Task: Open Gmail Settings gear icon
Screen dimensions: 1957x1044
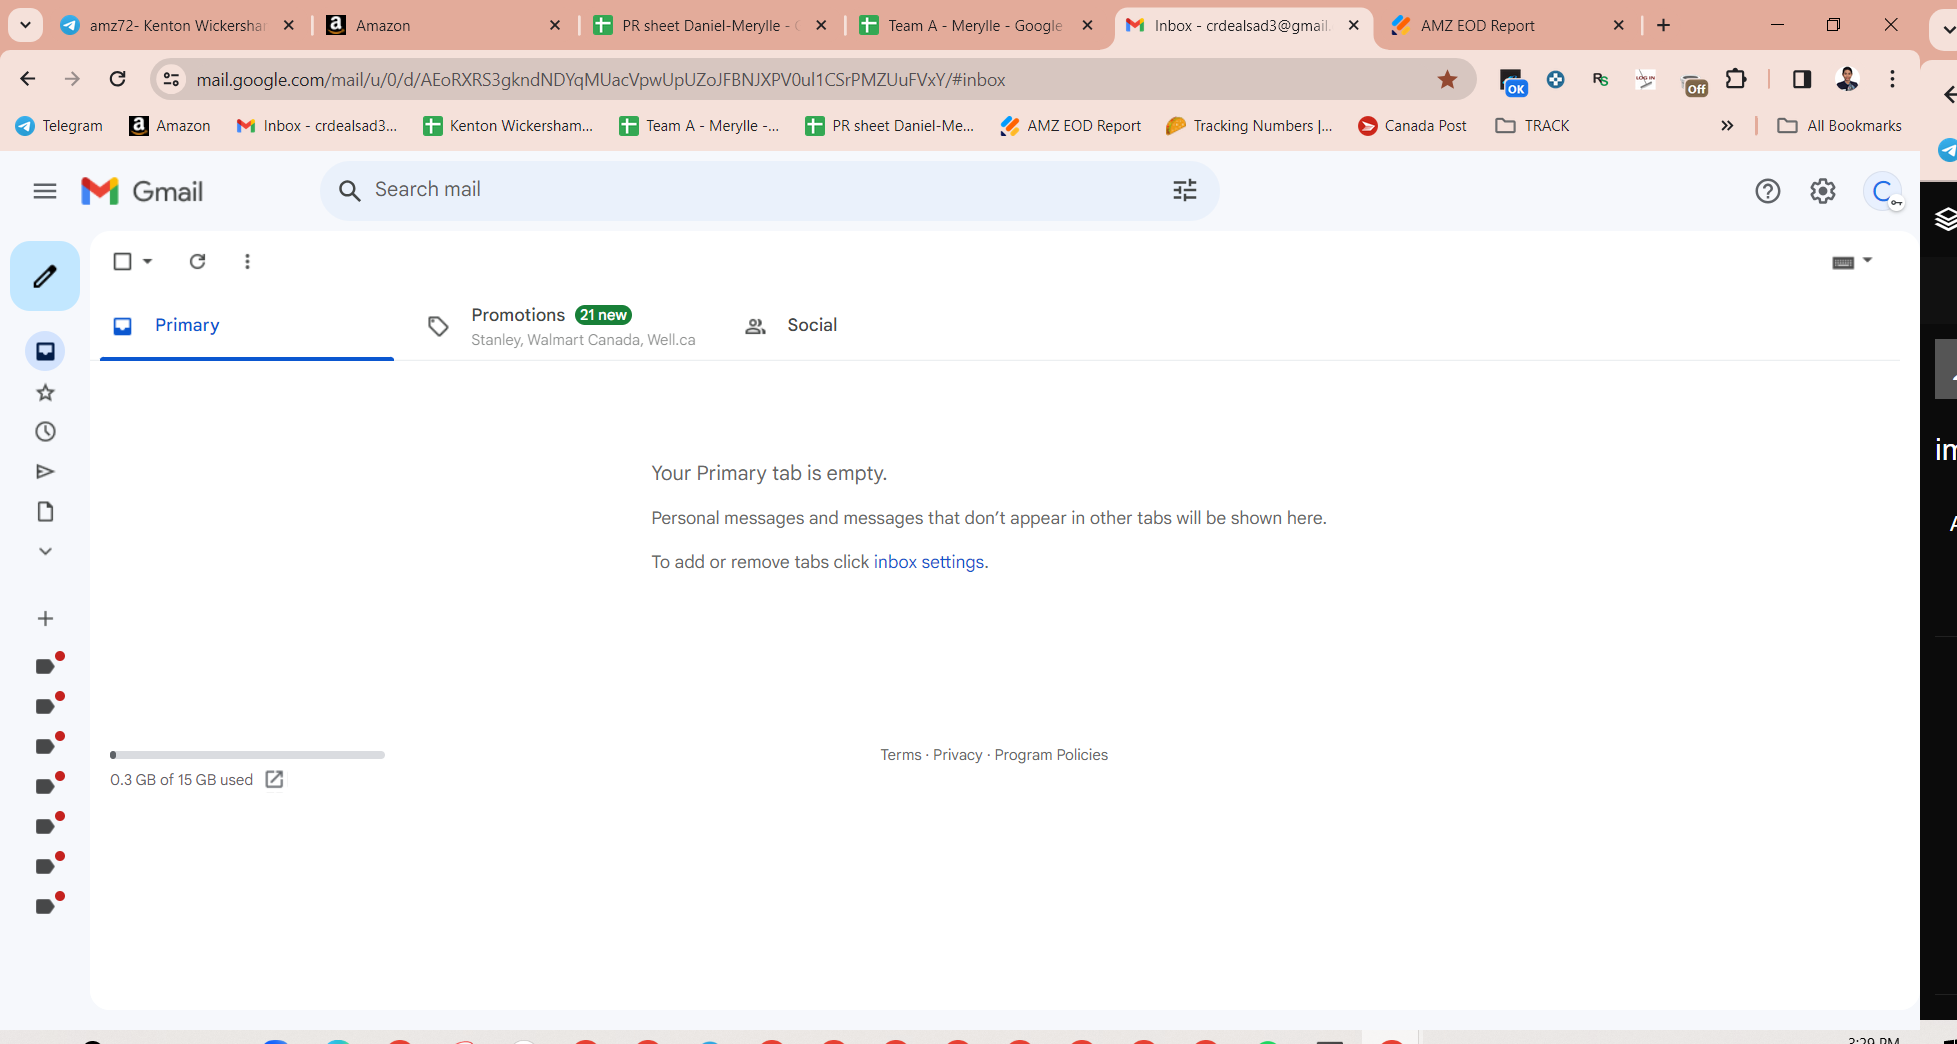Action: click(1823, 191)
